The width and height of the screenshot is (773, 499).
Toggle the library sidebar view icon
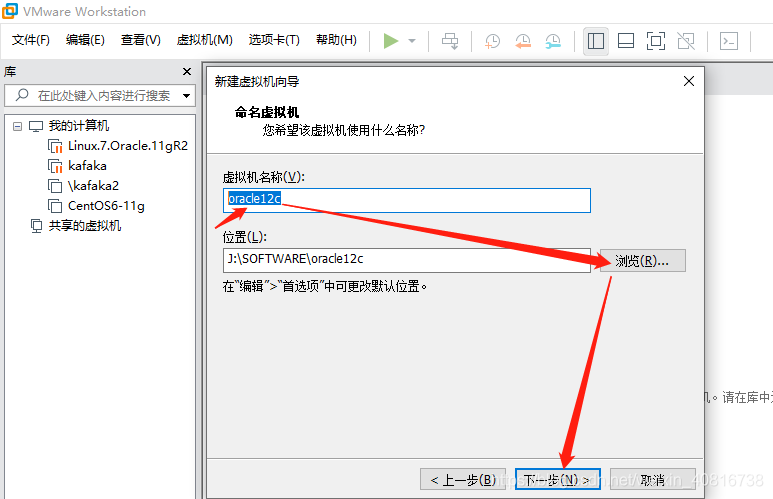pyautogui.click(x=596, y=41)
